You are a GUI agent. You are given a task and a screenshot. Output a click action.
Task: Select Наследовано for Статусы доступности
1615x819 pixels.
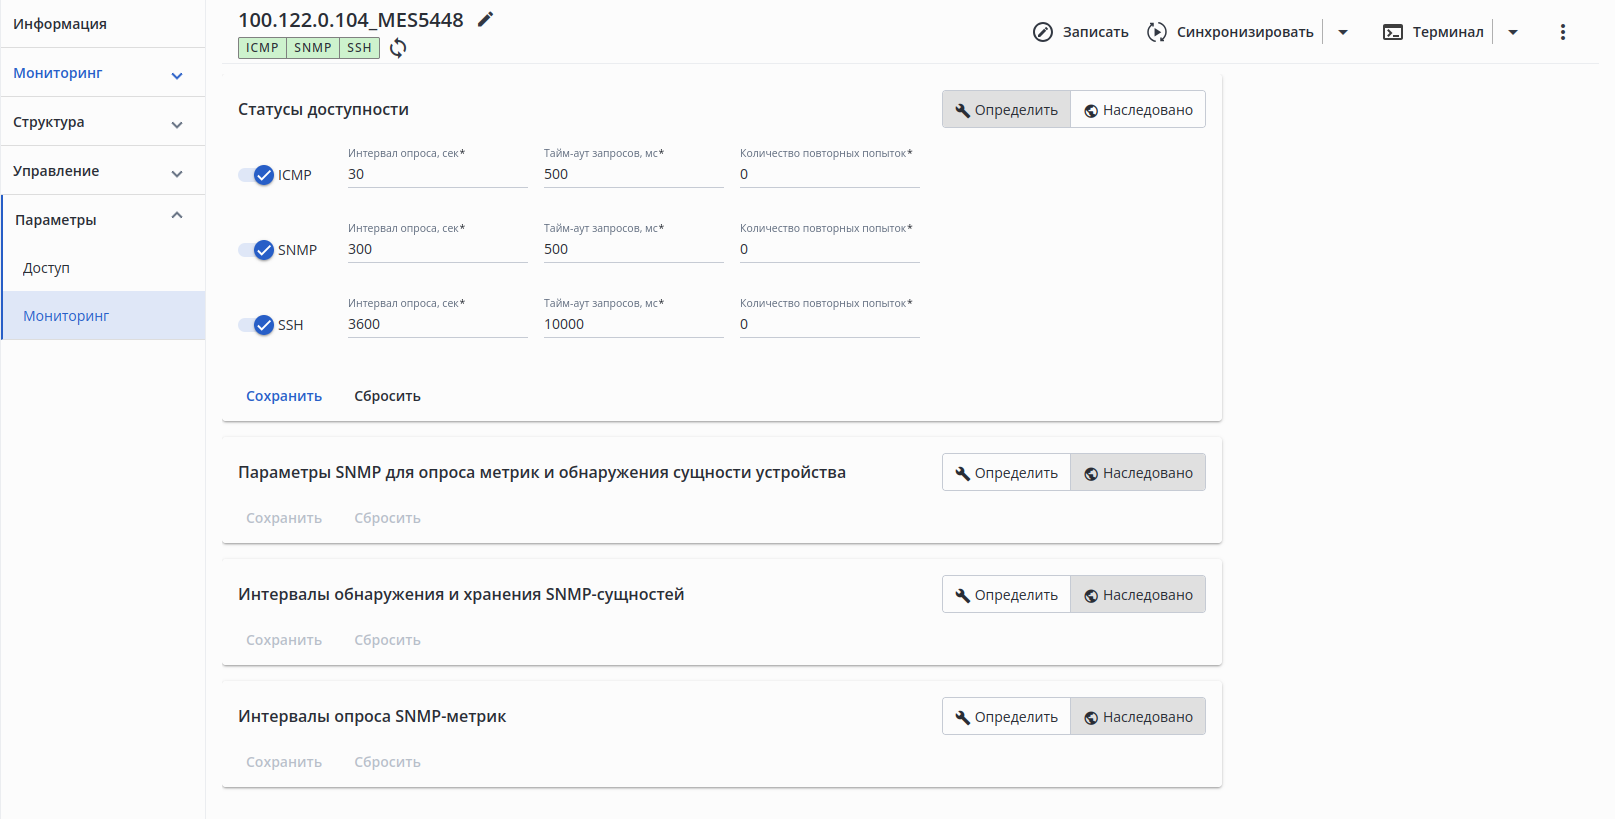1138,110
